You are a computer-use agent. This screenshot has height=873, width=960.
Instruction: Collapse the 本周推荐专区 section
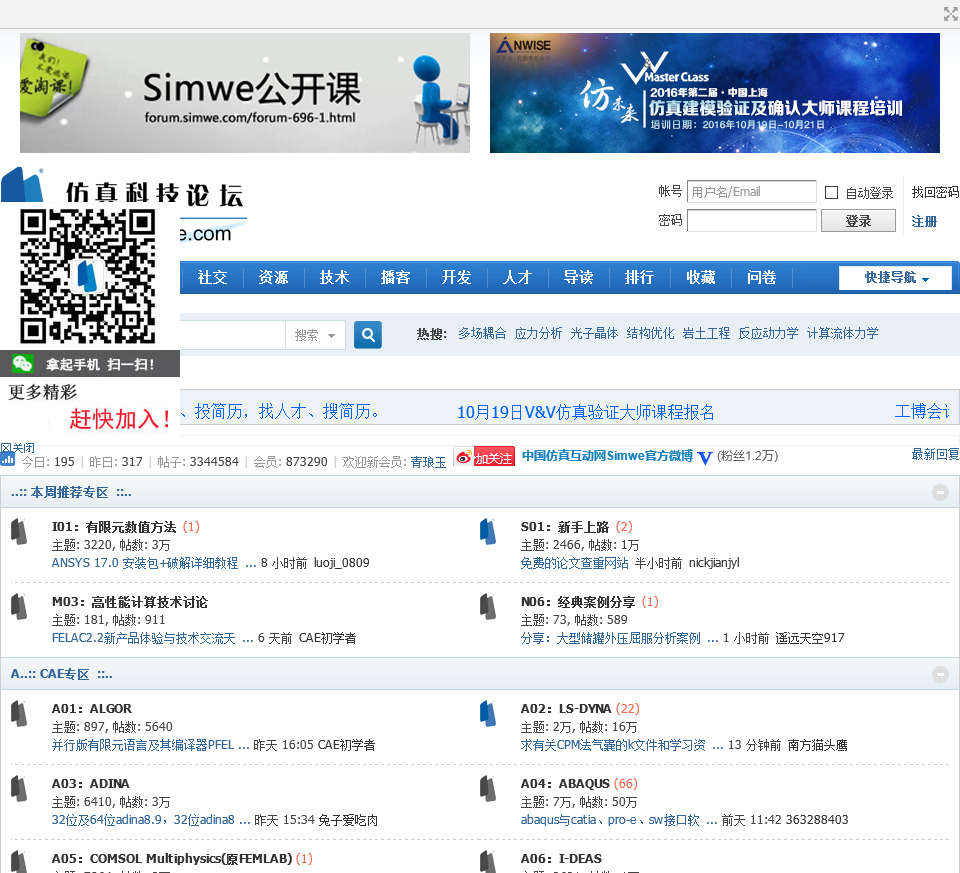click(940, 492)
